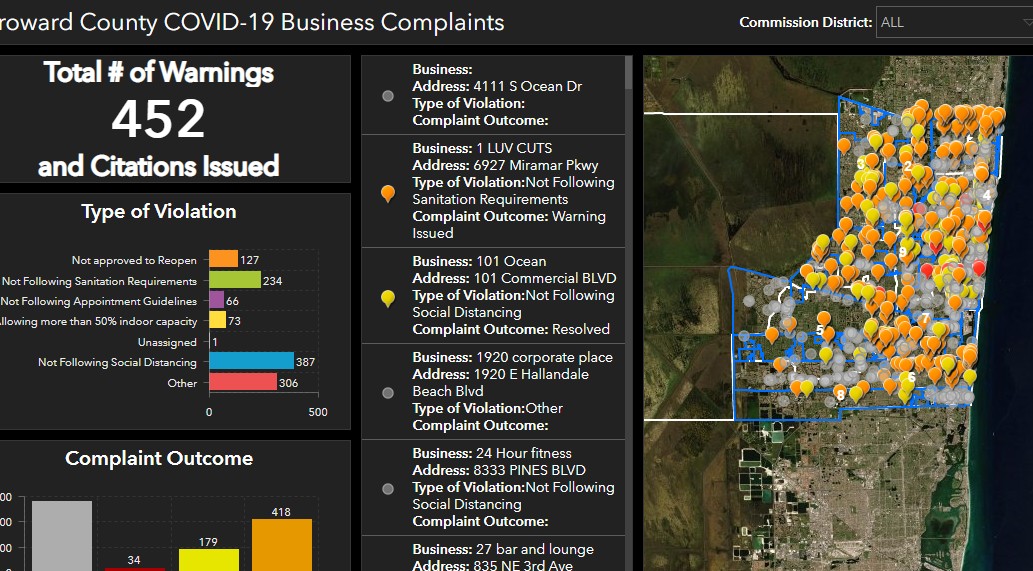
Task: Click the orange Not approved to Reopen bar
Action: [x=223, y=259]
